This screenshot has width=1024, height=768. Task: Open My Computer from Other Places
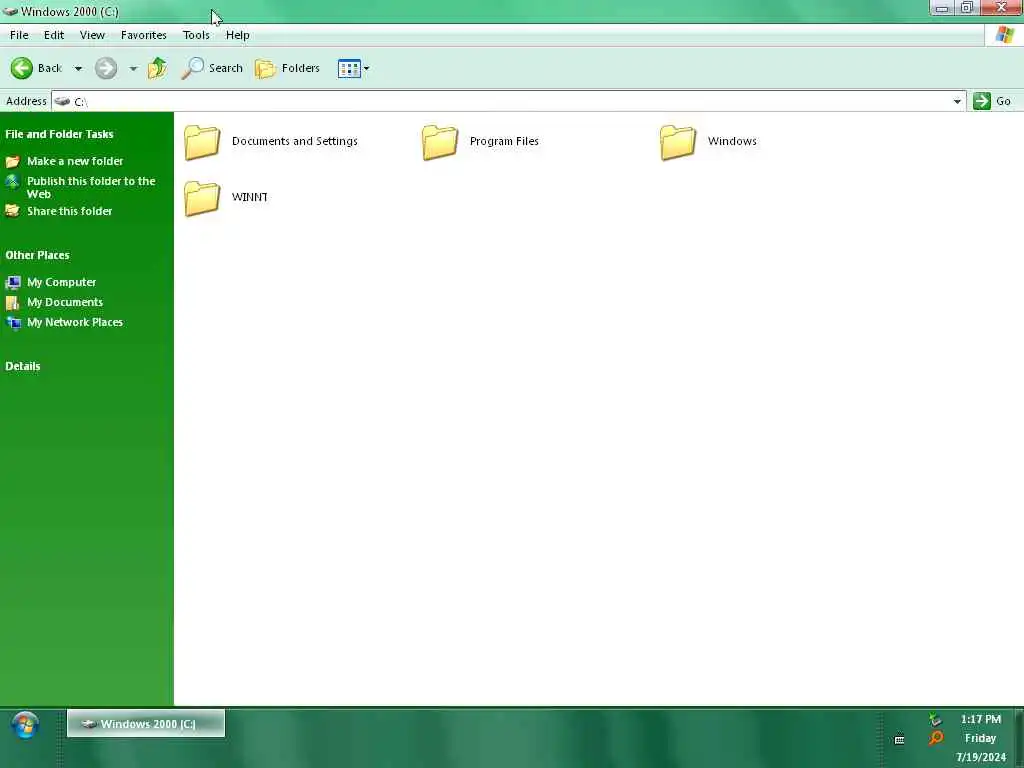(x=61, y=282)
